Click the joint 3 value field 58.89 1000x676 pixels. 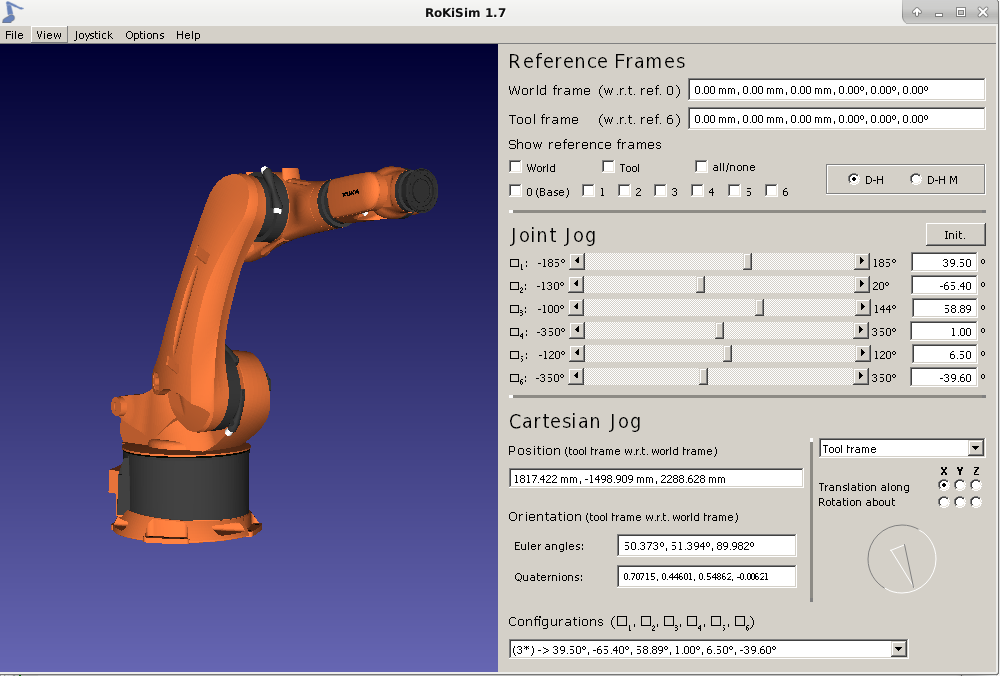945,308
